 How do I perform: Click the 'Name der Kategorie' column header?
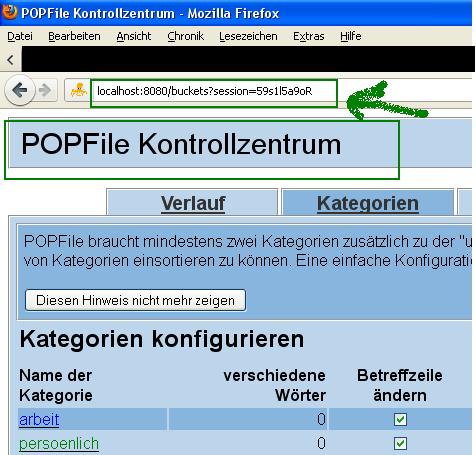click(x=56, y=385)
